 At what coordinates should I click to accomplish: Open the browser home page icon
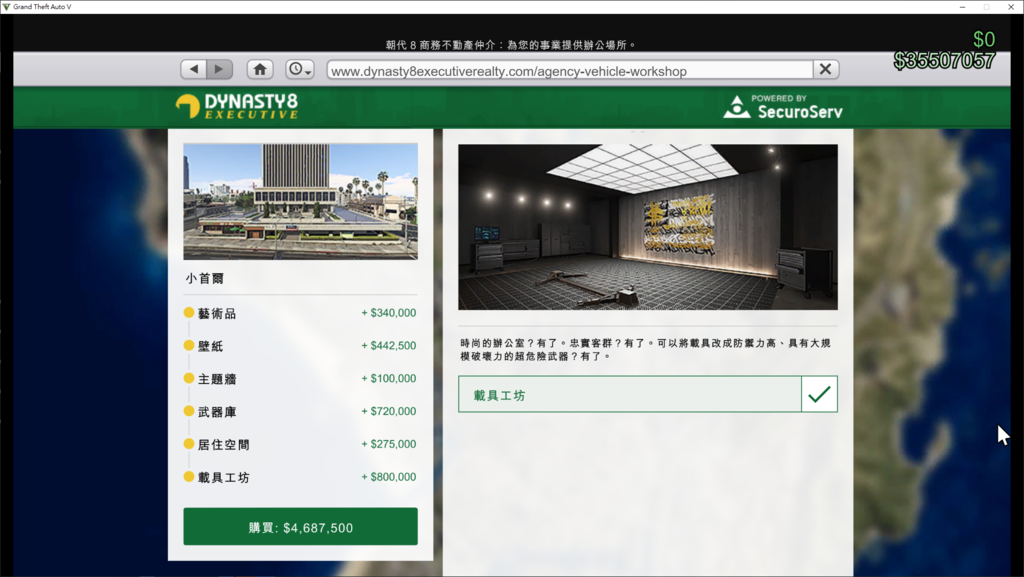260,69
